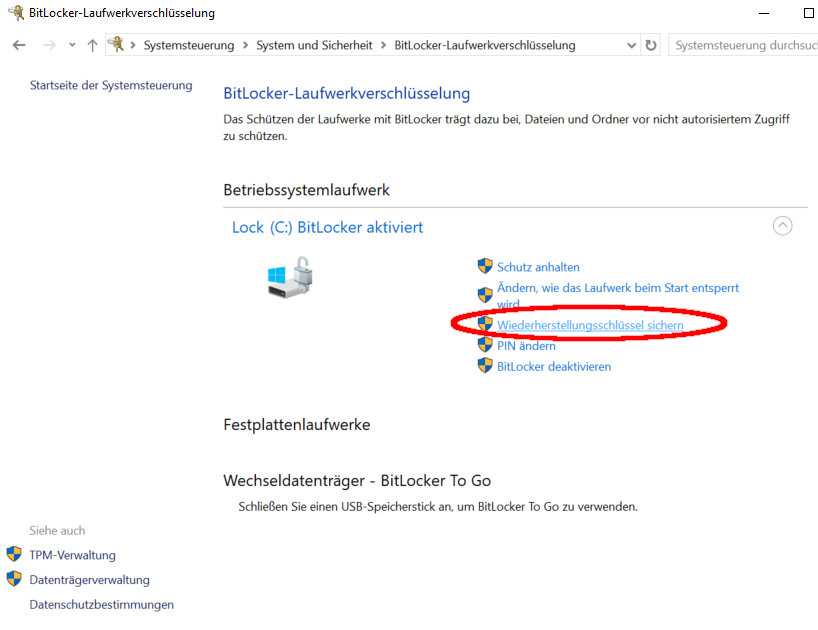Expand chevron before the Systemsteuerung breadcrumb
Screen dimensions: 818x630
(133, 45)
